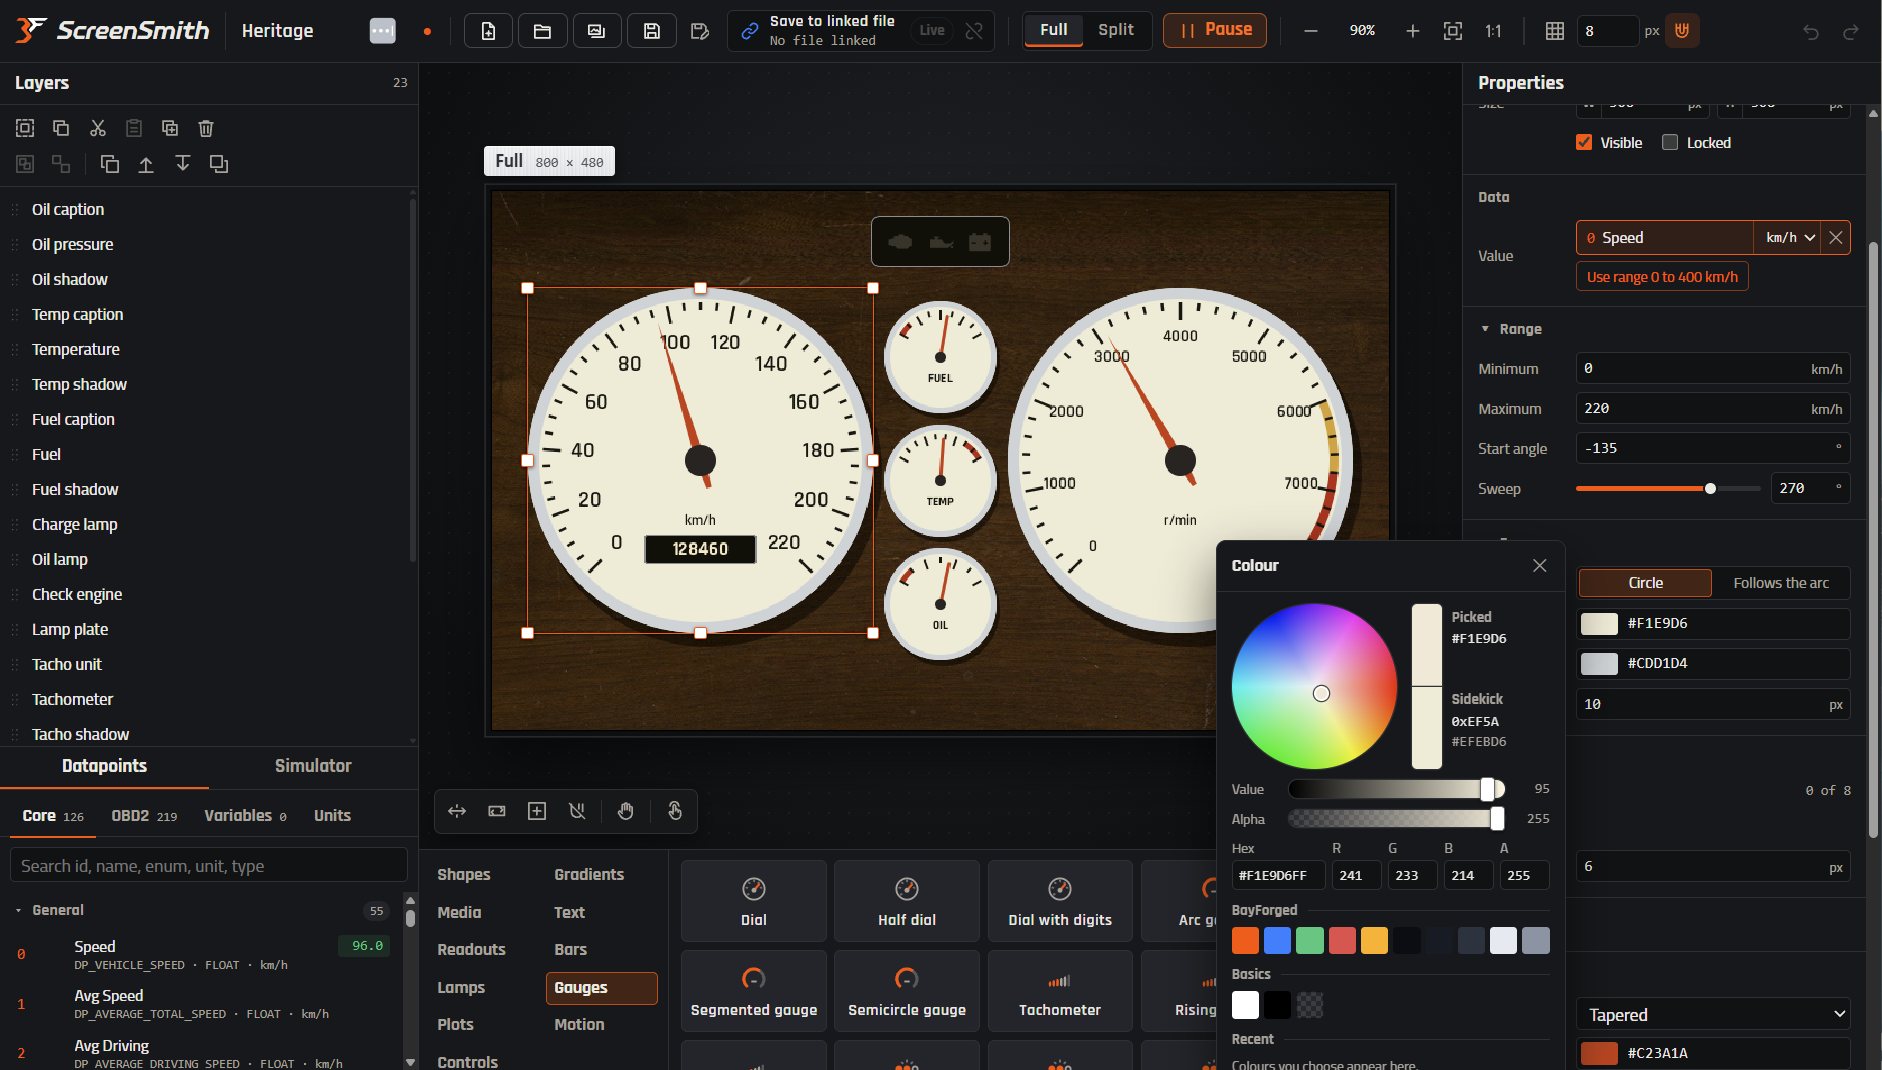The width and height of the screenshot is (1882, 1070).
Task: Cut the layer with the scissors icon
Action: tap(97, 128)
